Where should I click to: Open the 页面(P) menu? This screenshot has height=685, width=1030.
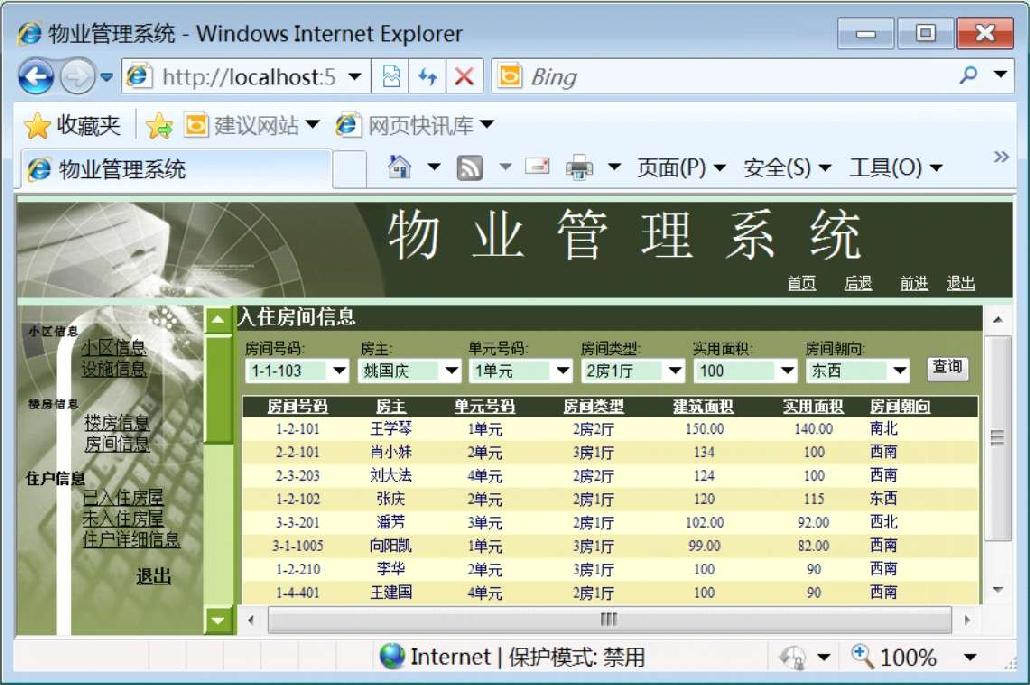pyautogui.click(x=681, y=168)
